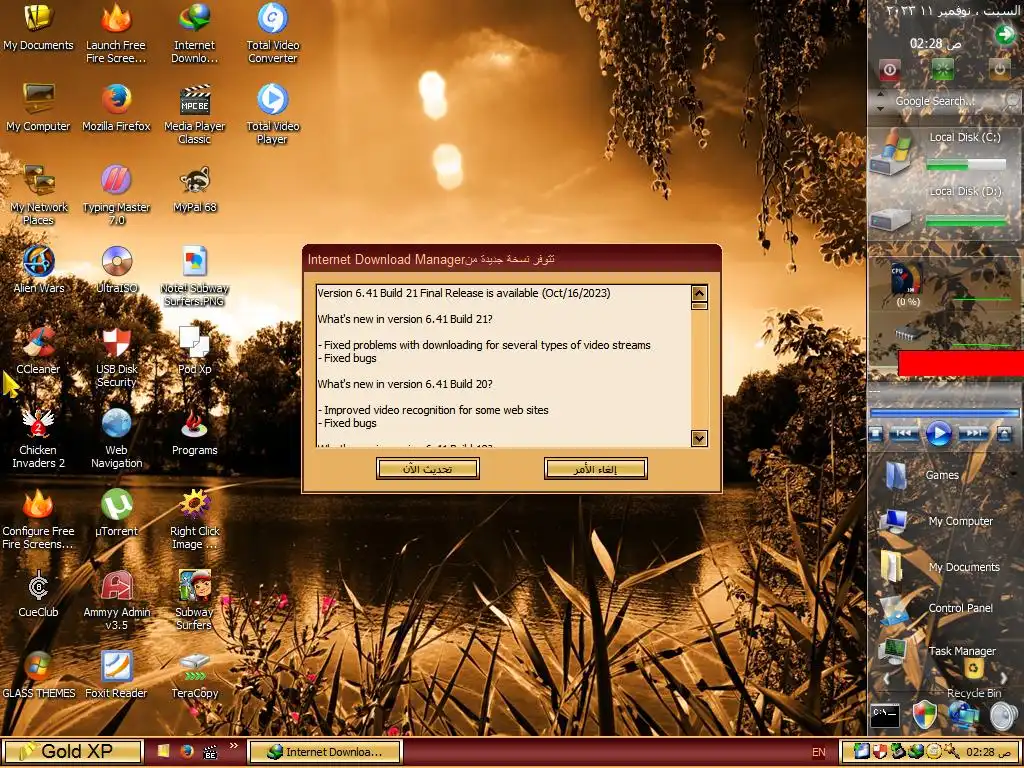Click the speaker volume icon in sidebar
Image resolution: width=1024 pixels, height=768 pixels.
[1004, 716]
